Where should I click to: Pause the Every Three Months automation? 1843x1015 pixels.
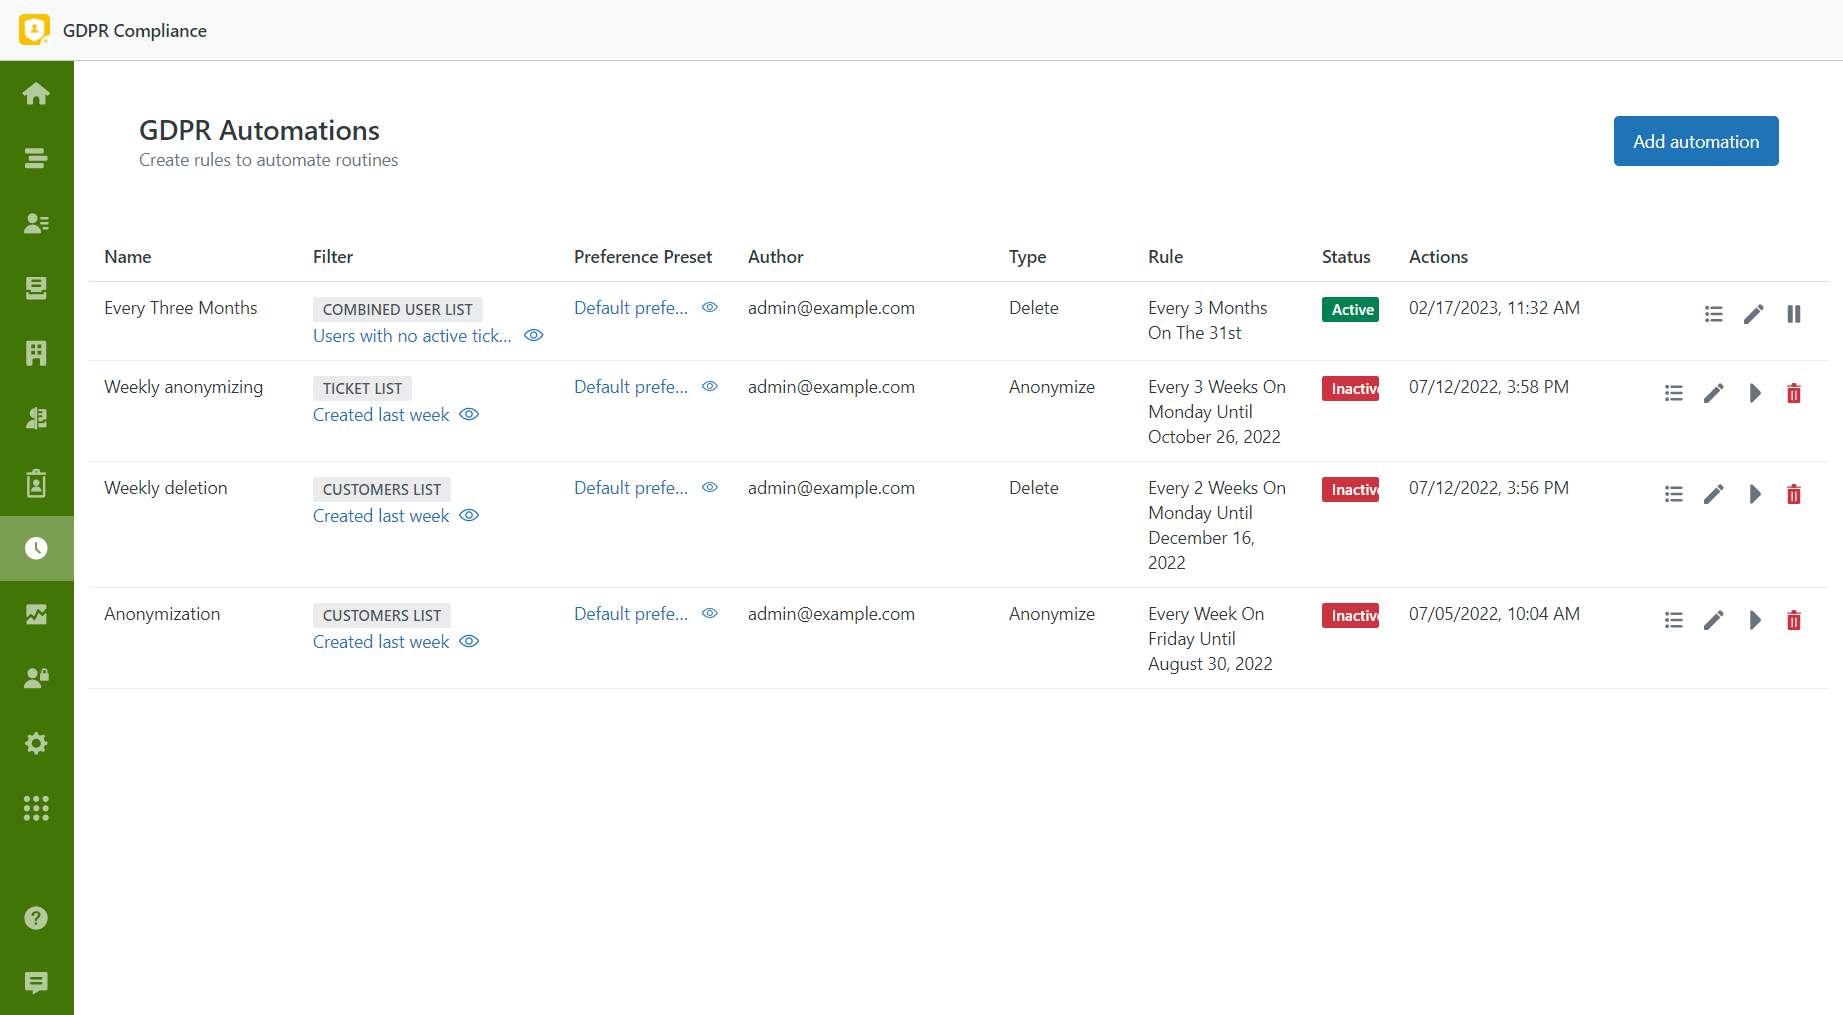click(x=1793, y=313)
